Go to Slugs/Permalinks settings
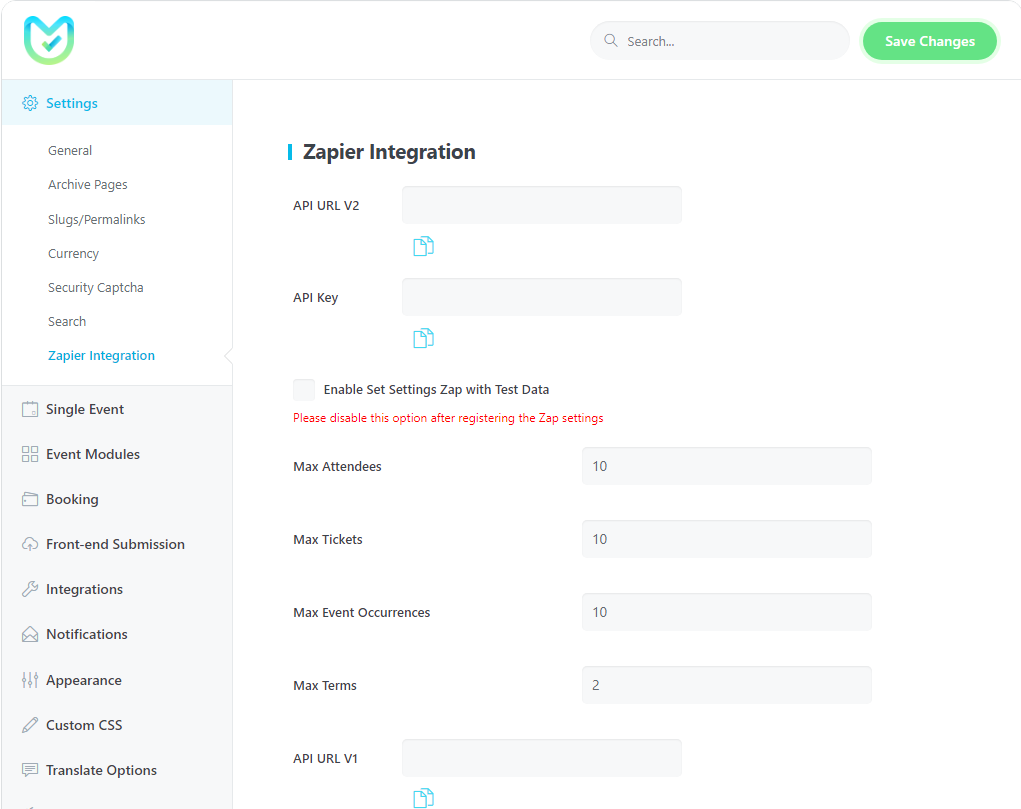 (x=97, y=219)
